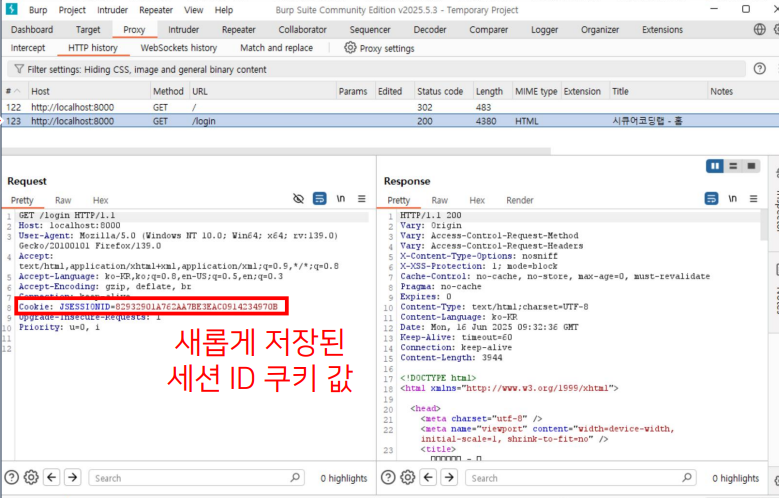This screenshot has width=779, height=498.
Task: Open Response pane hamburger options menu
Action: 753,199
